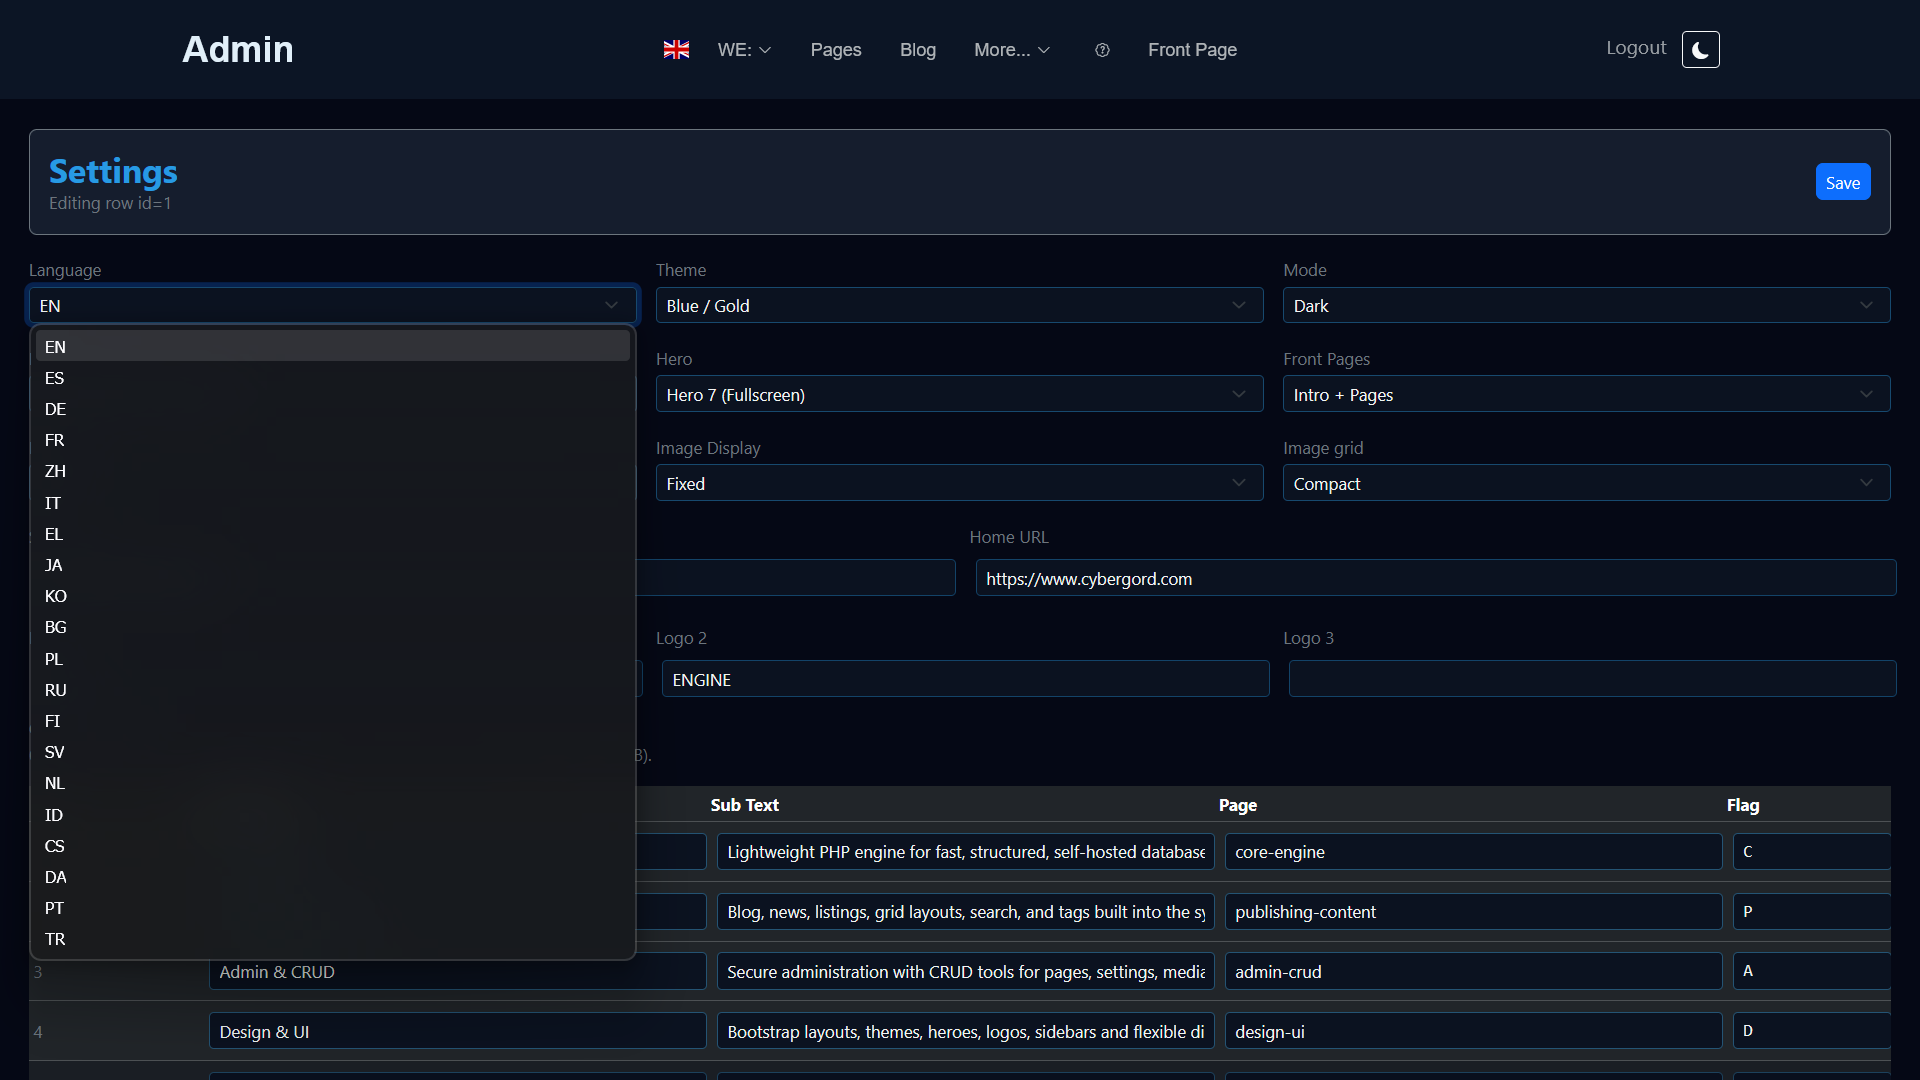
Task: Click the core-engine page field
Action: pos(1473,852)
